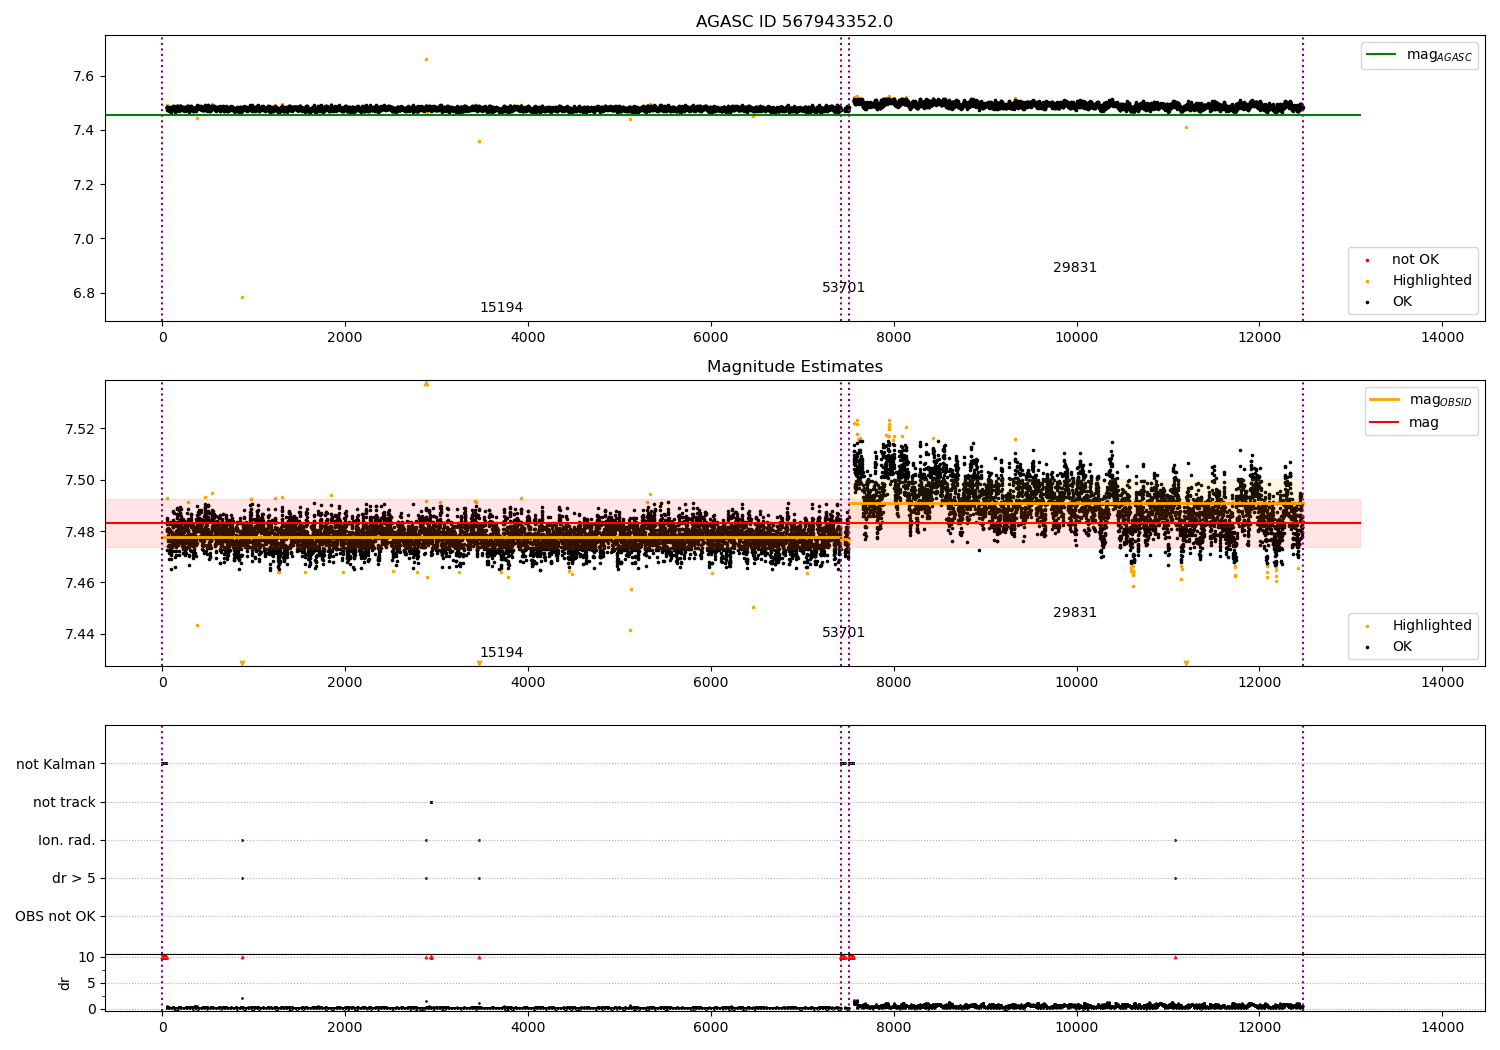Click the 7.44 y-axis tick label
The width and height of the screenshot is (1500, 1050).
pyautogui.click(x=79, y=635)
